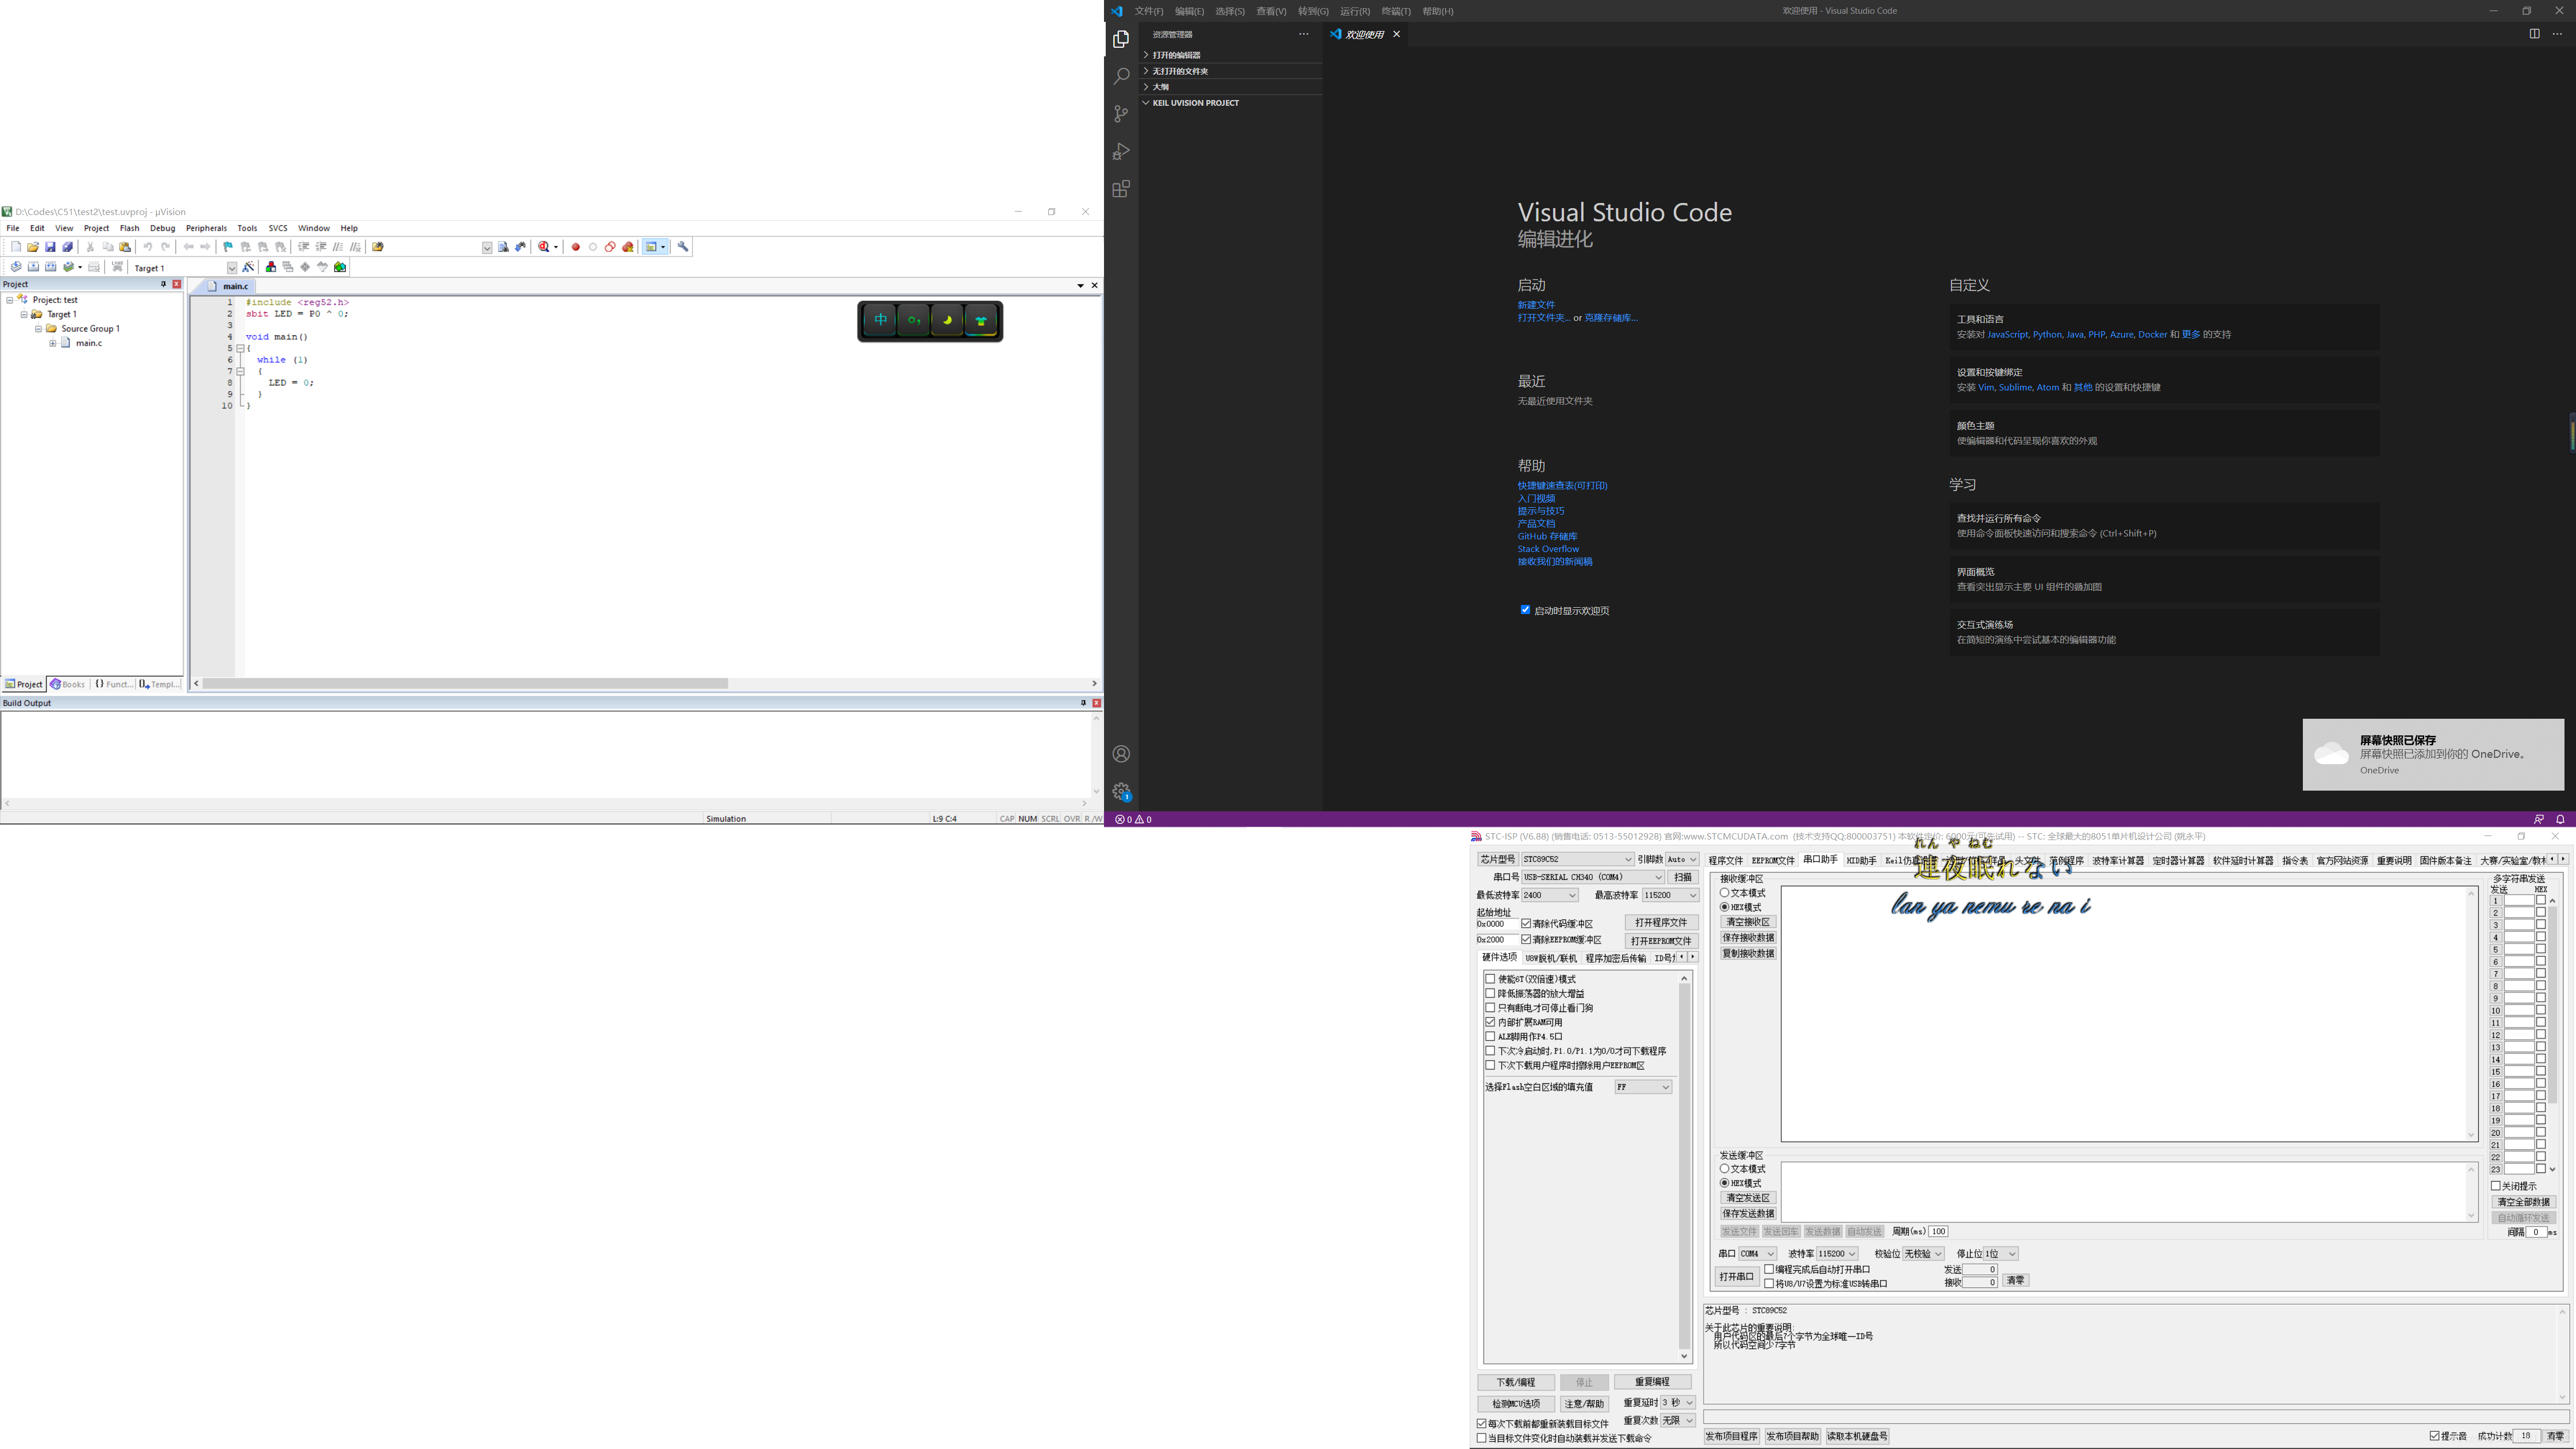Toggle 启动时显示欢迎页 checkbox in VS Code
2576x1449 pixels.
(1525, 610)
